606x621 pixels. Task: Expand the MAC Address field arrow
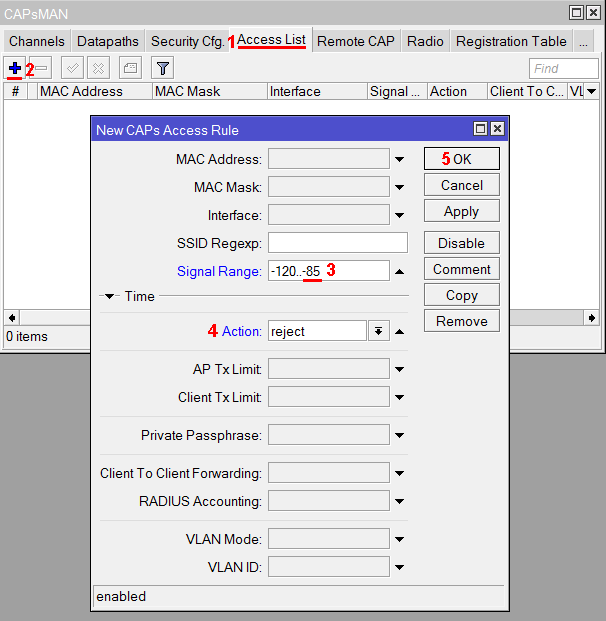point(399,159)
